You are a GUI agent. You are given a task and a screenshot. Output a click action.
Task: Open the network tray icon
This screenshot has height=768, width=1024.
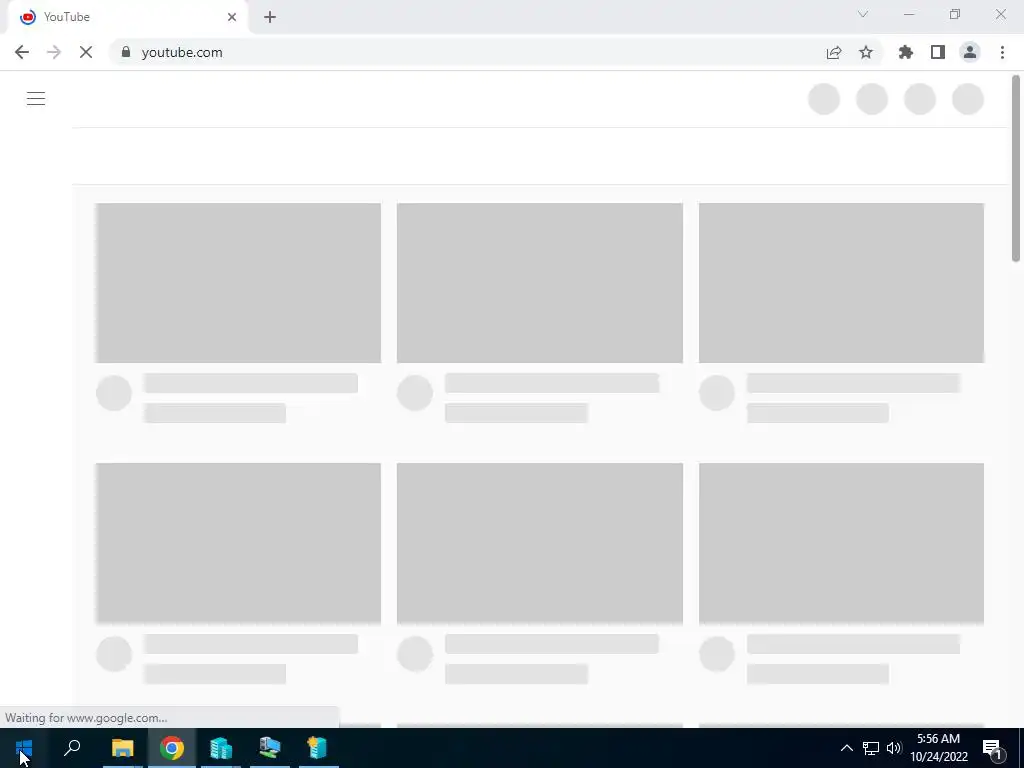871,748
